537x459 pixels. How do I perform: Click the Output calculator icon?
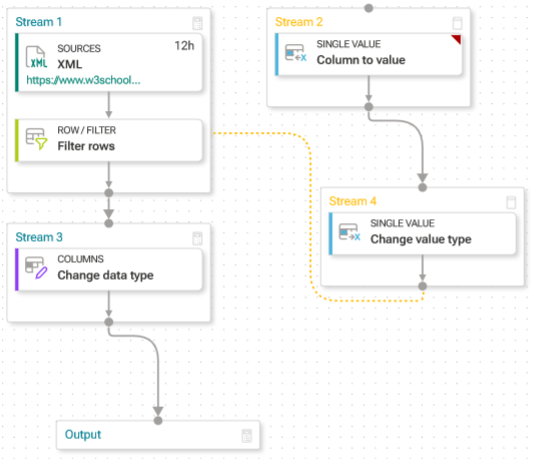247,436
